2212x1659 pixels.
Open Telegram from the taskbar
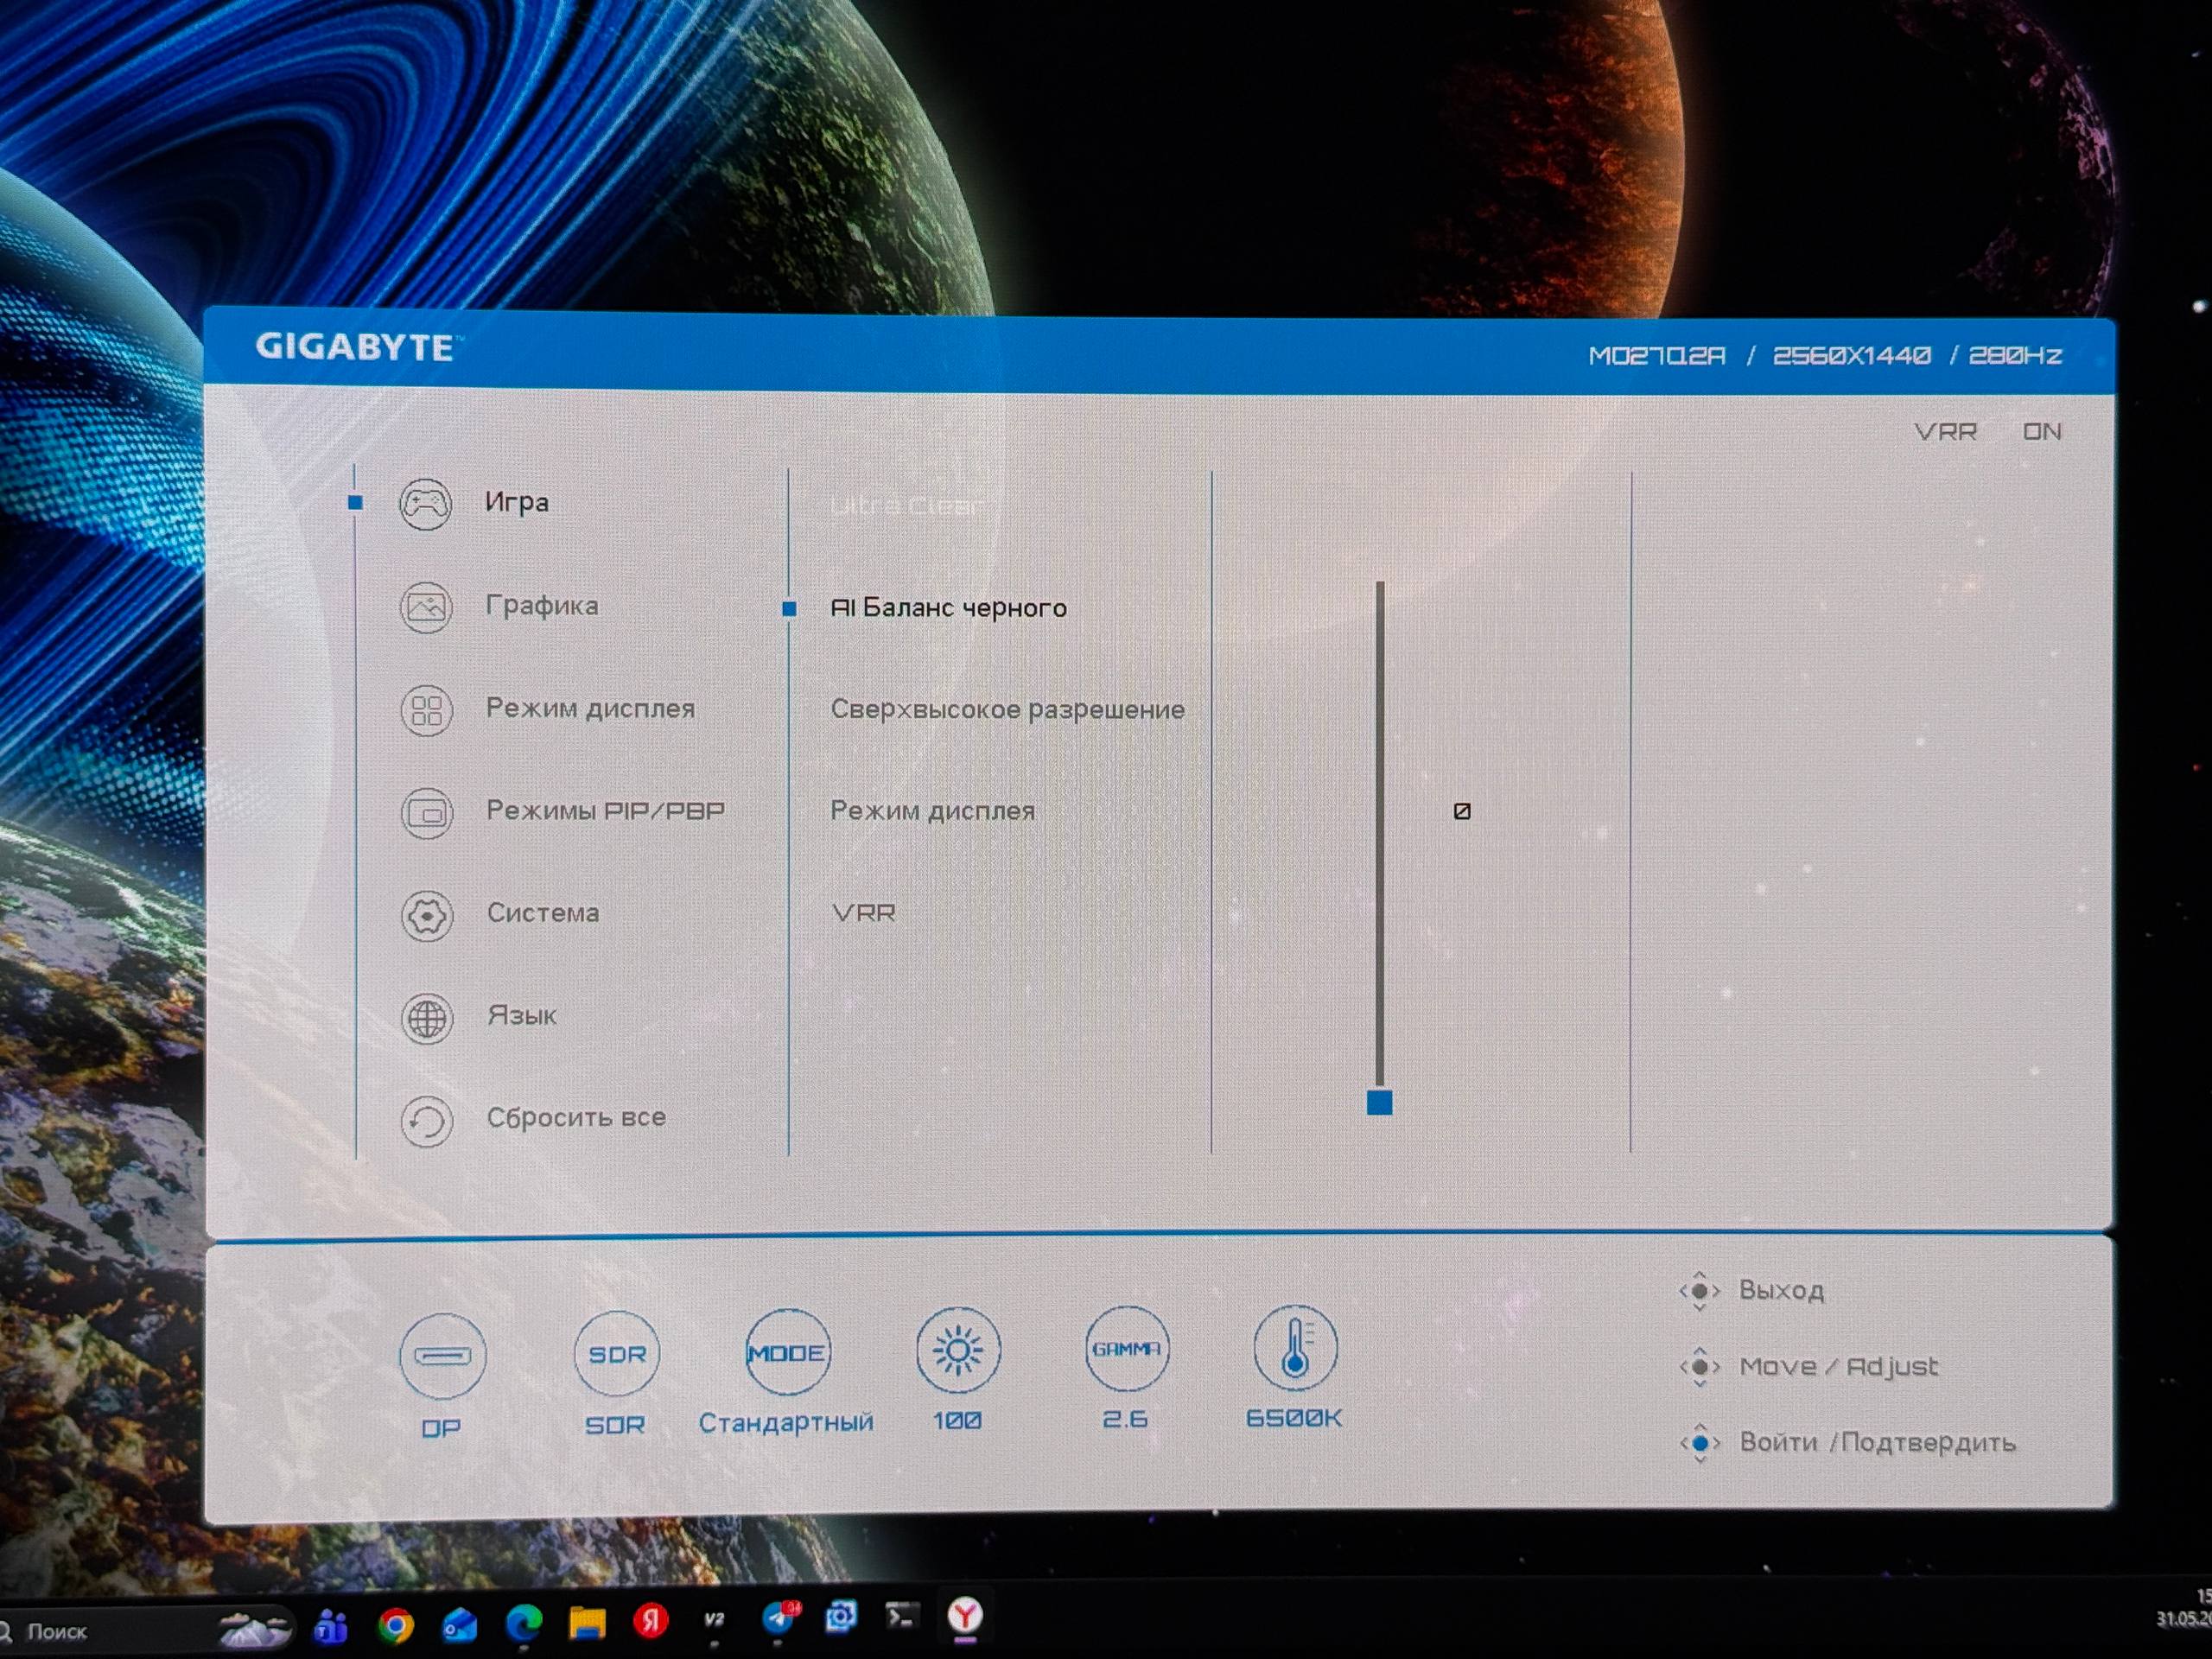779,1618
